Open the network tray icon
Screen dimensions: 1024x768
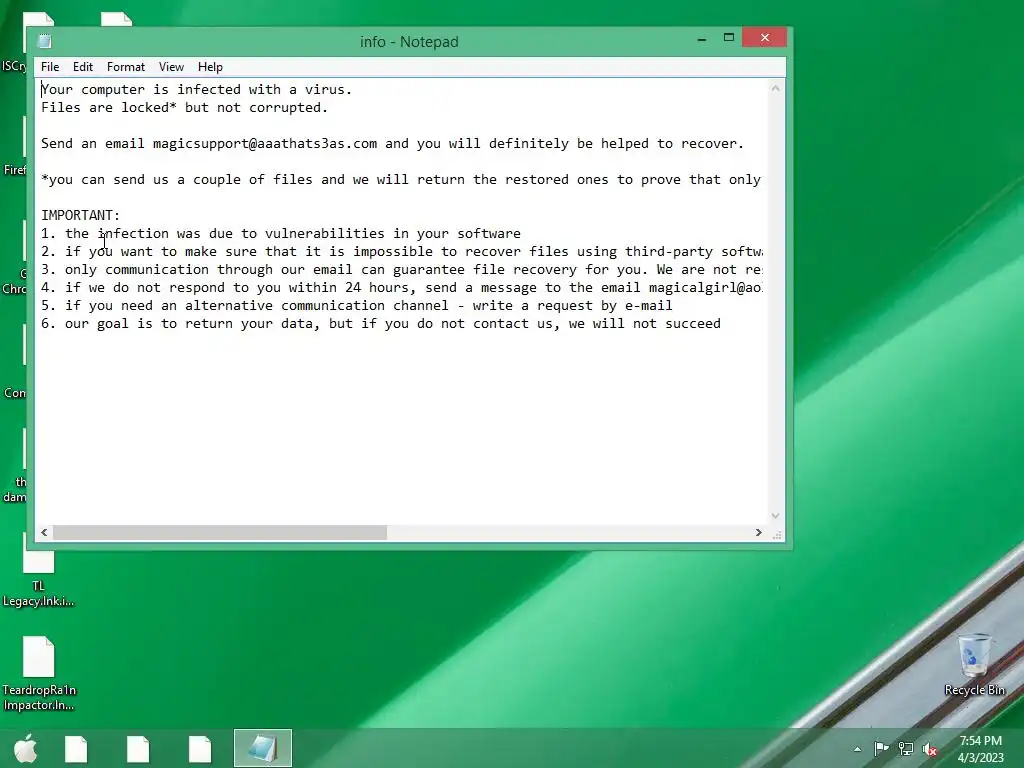(x=906, y=749)
